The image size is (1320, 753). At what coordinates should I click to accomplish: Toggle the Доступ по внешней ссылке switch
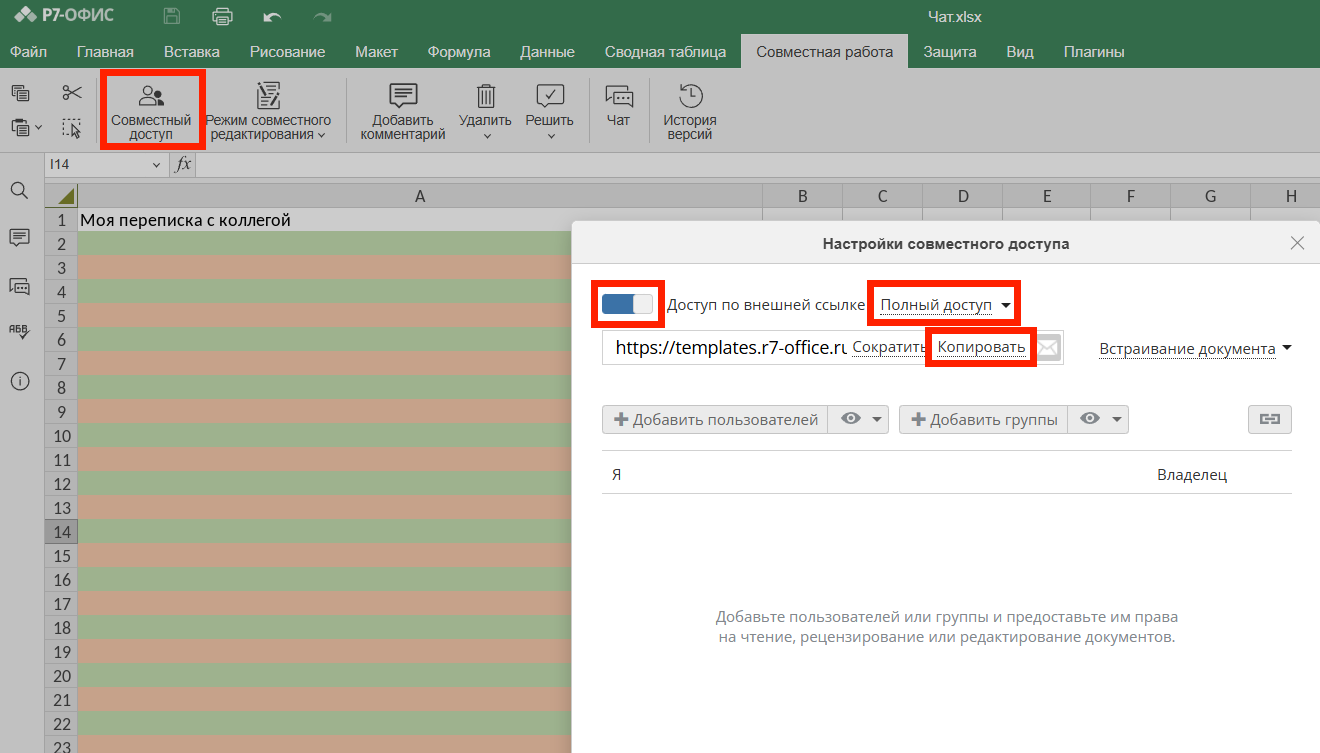[627, 304]
